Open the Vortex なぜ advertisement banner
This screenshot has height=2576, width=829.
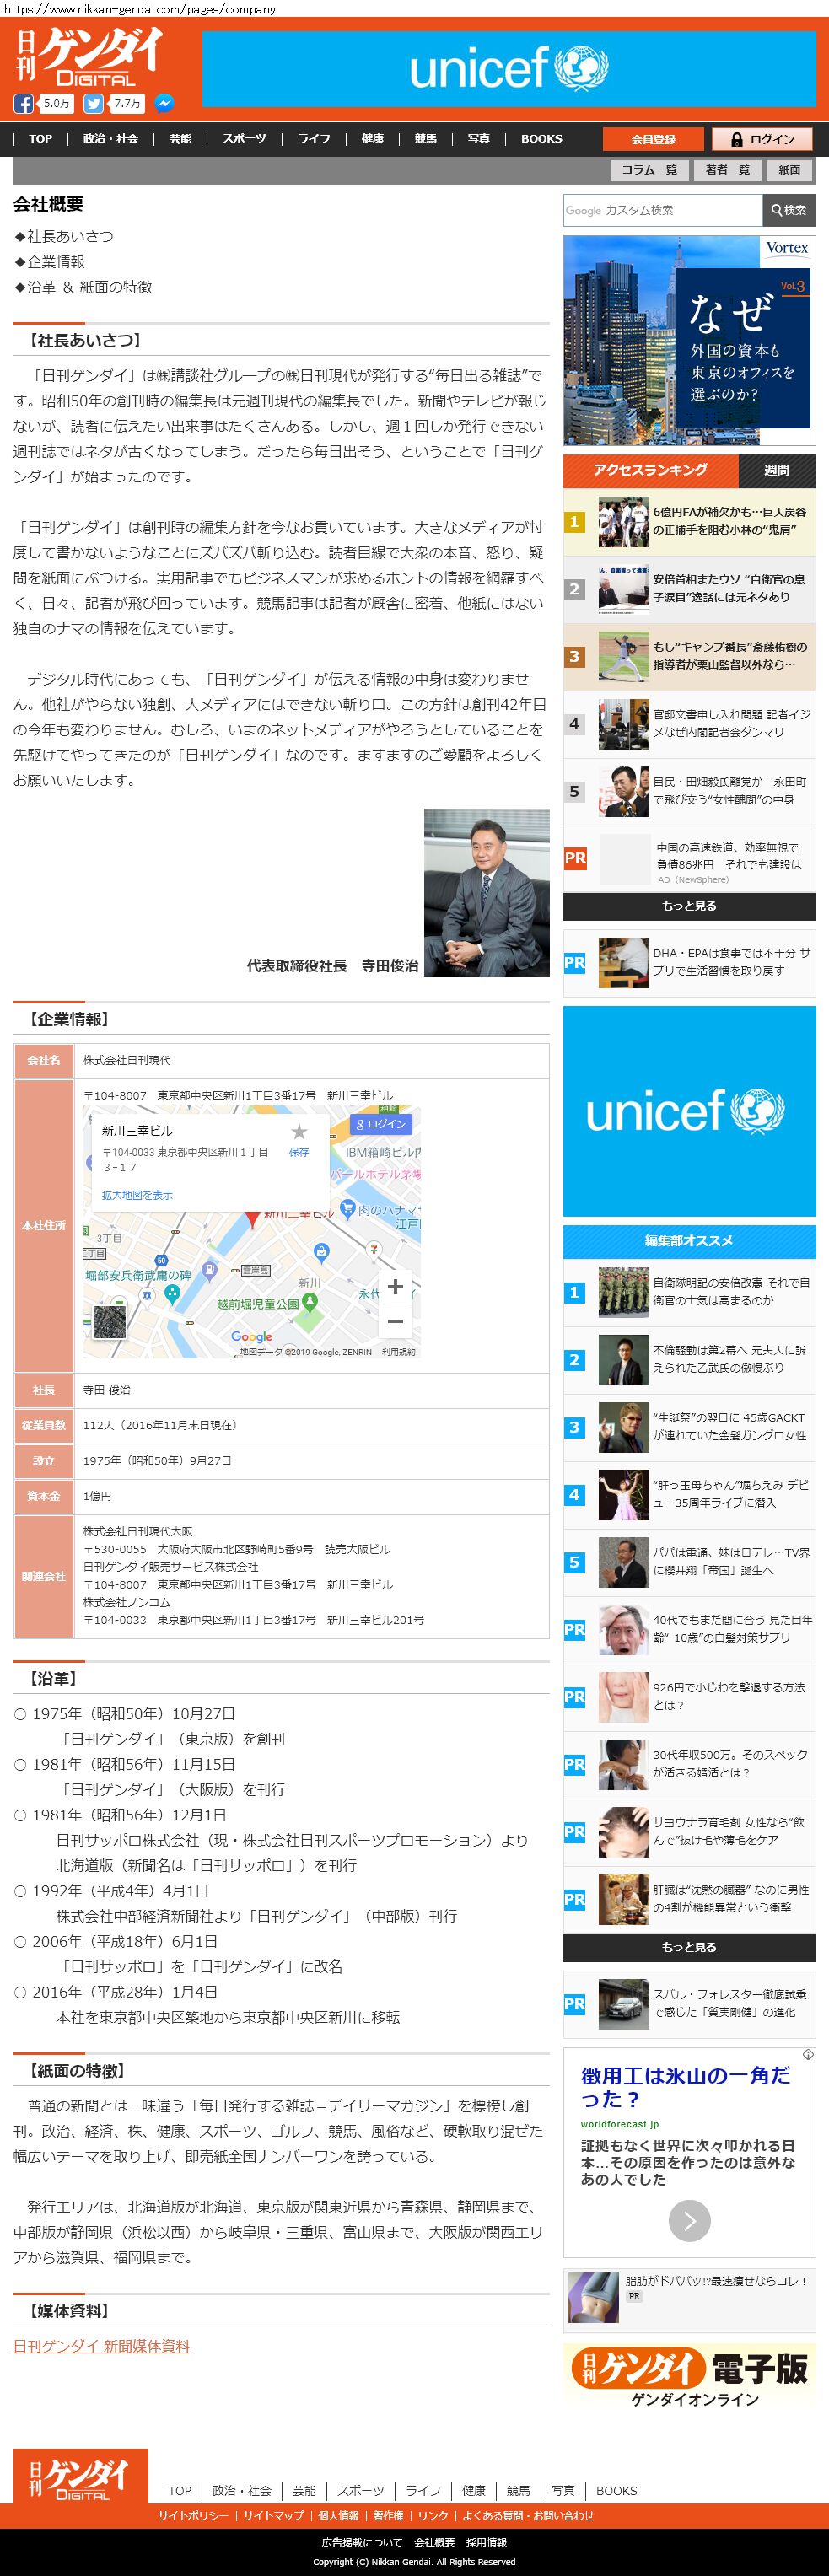(689, 340)
